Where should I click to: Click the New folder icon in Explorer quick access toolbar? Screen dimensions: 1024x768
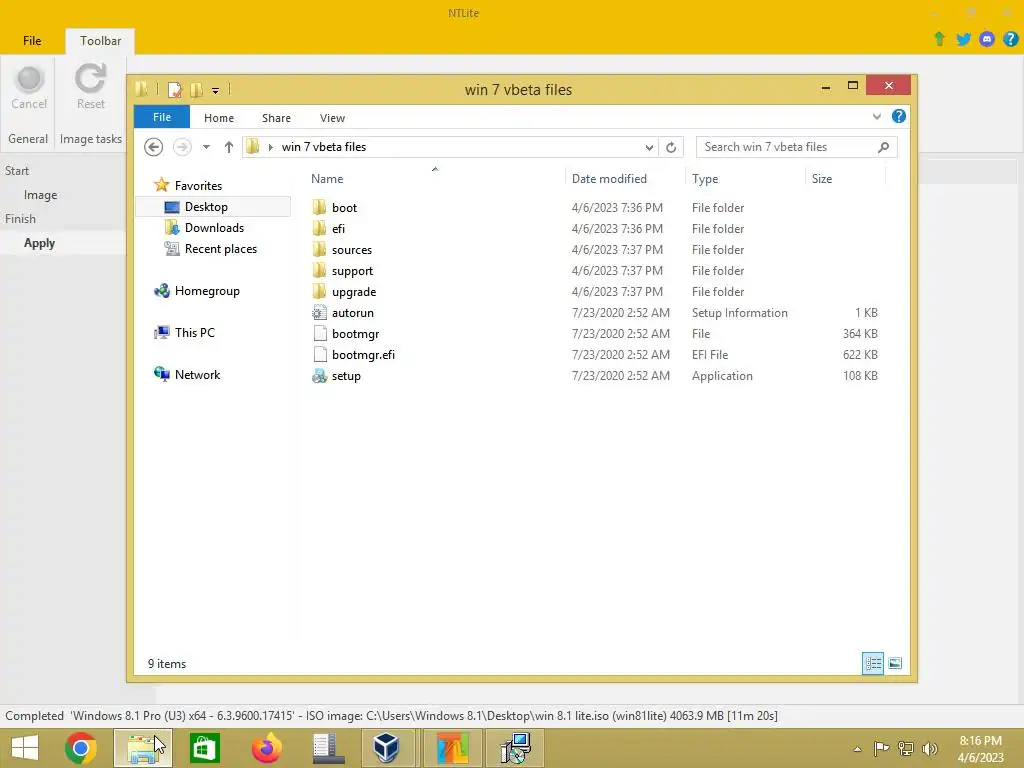pos(197,89)
